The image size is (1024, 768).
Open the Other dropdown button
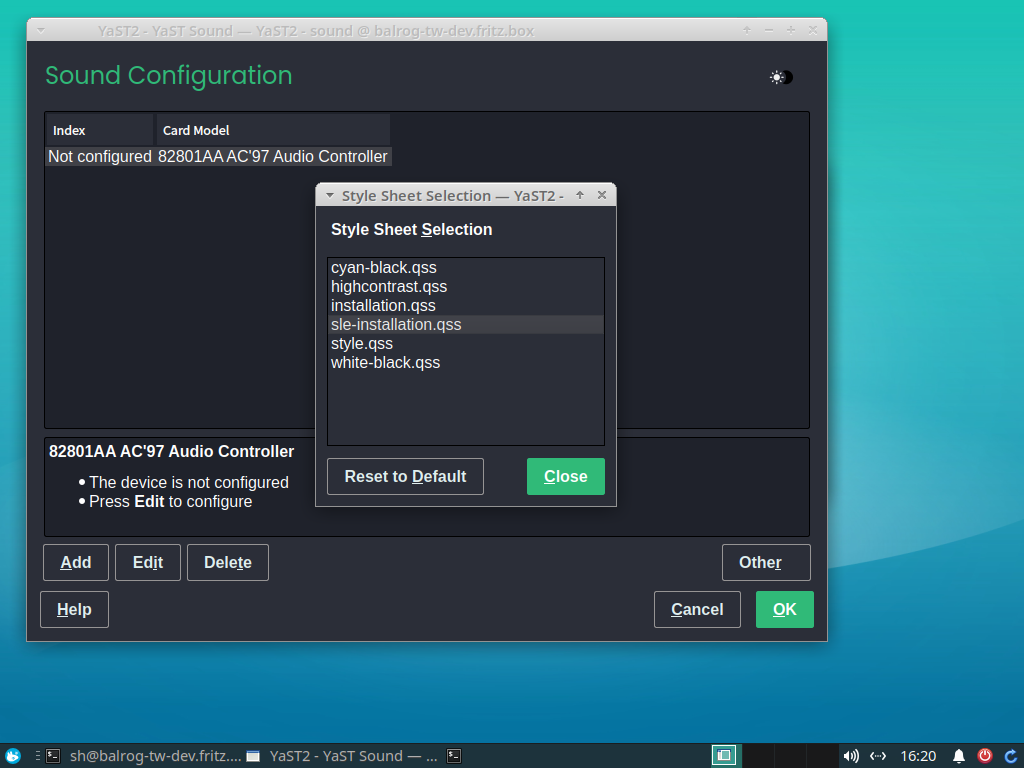(x=766, y=562)
